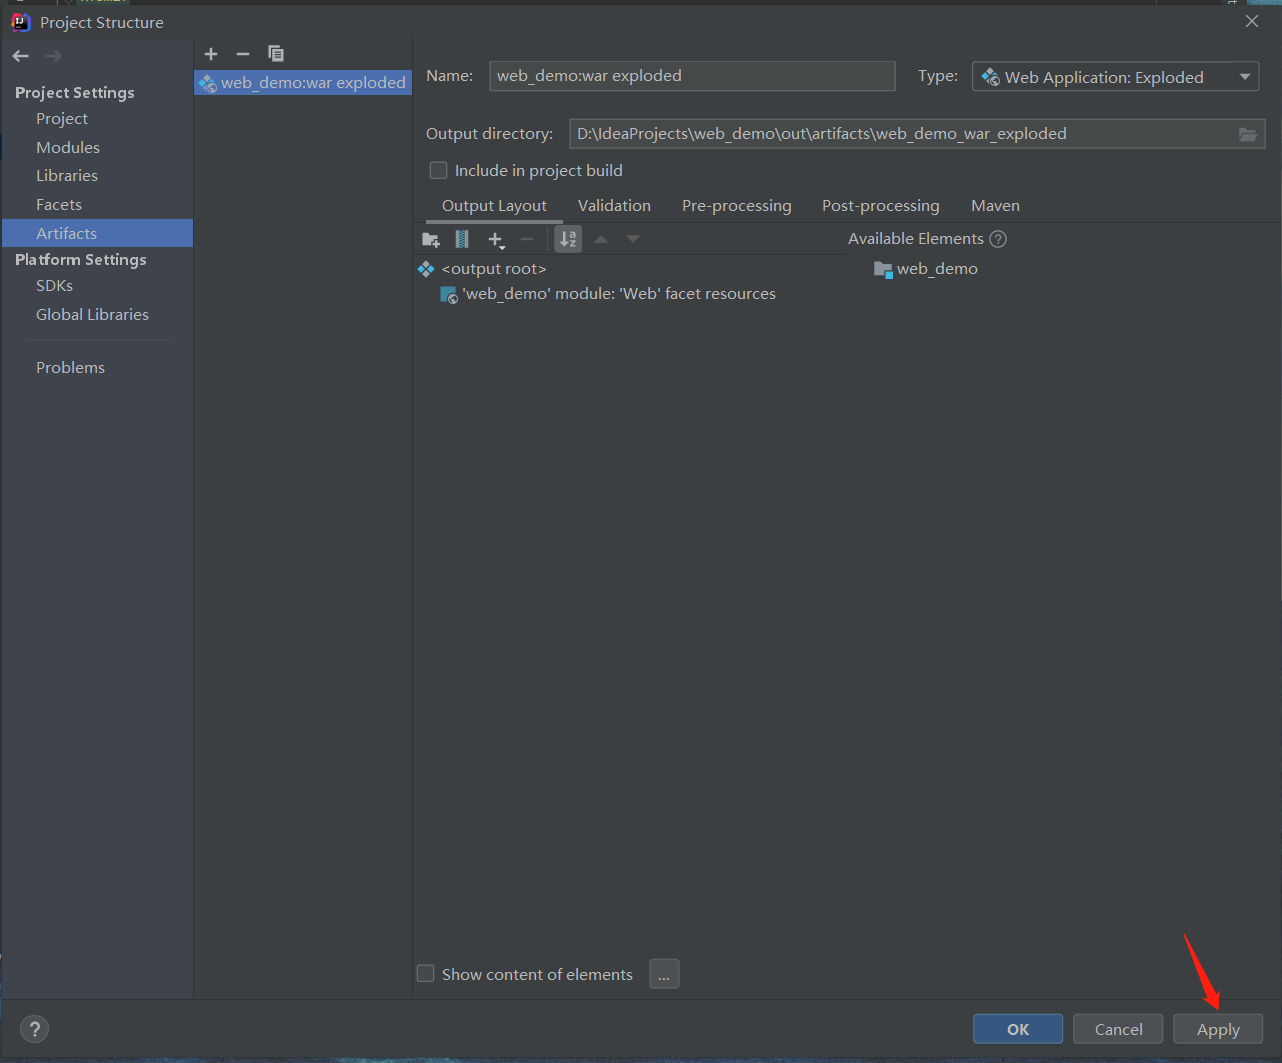1282x1063 pixels.
Task: Open Facets settings
Action: click(x=59, y=205)
